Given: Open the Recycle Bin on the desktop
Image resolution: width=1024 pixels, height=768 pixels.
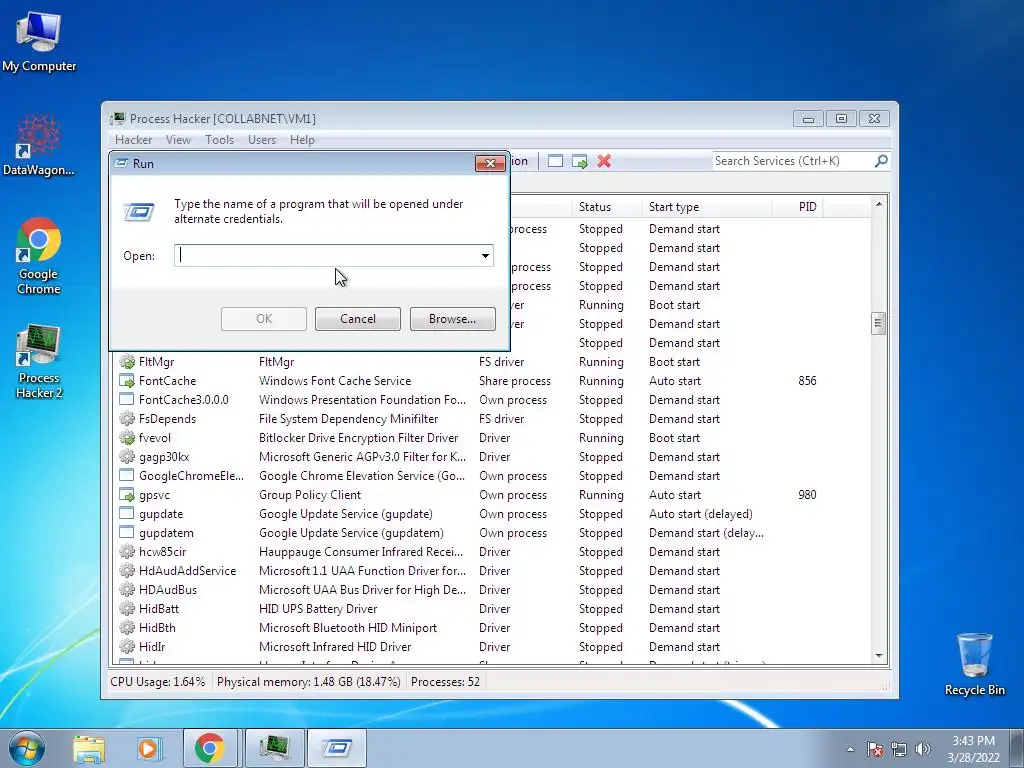Looking at the screenshot, I should 974,664.
